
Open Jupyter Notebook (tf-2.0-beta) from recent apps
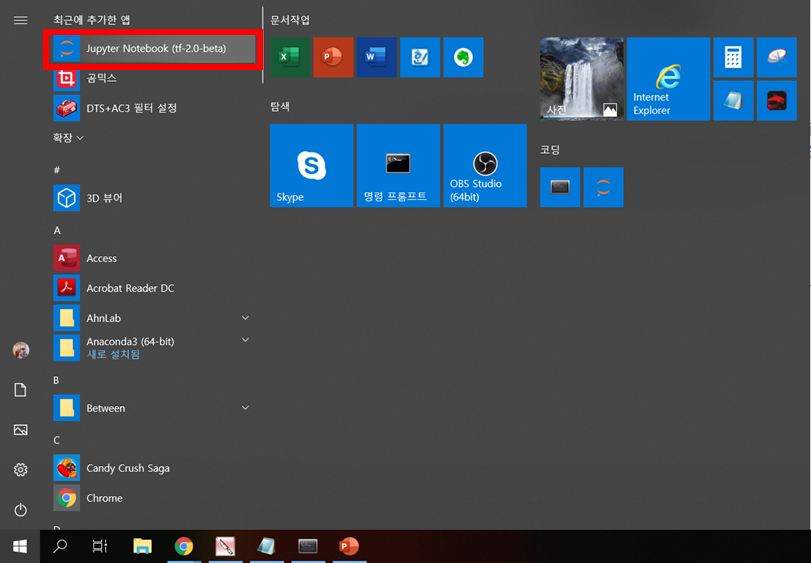(154, 49)
